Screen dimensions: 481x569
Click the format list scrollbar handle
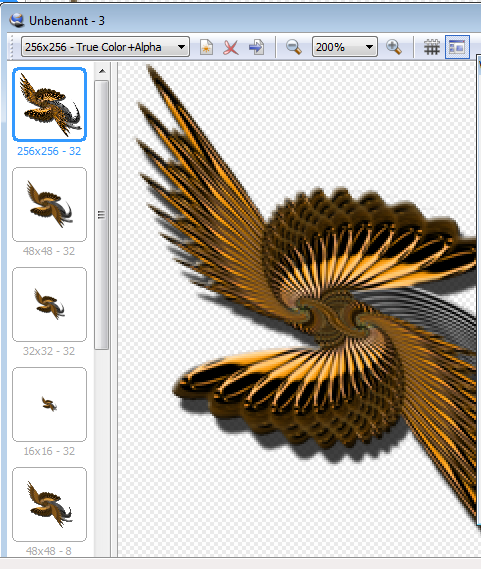click(x=102, y=215)
